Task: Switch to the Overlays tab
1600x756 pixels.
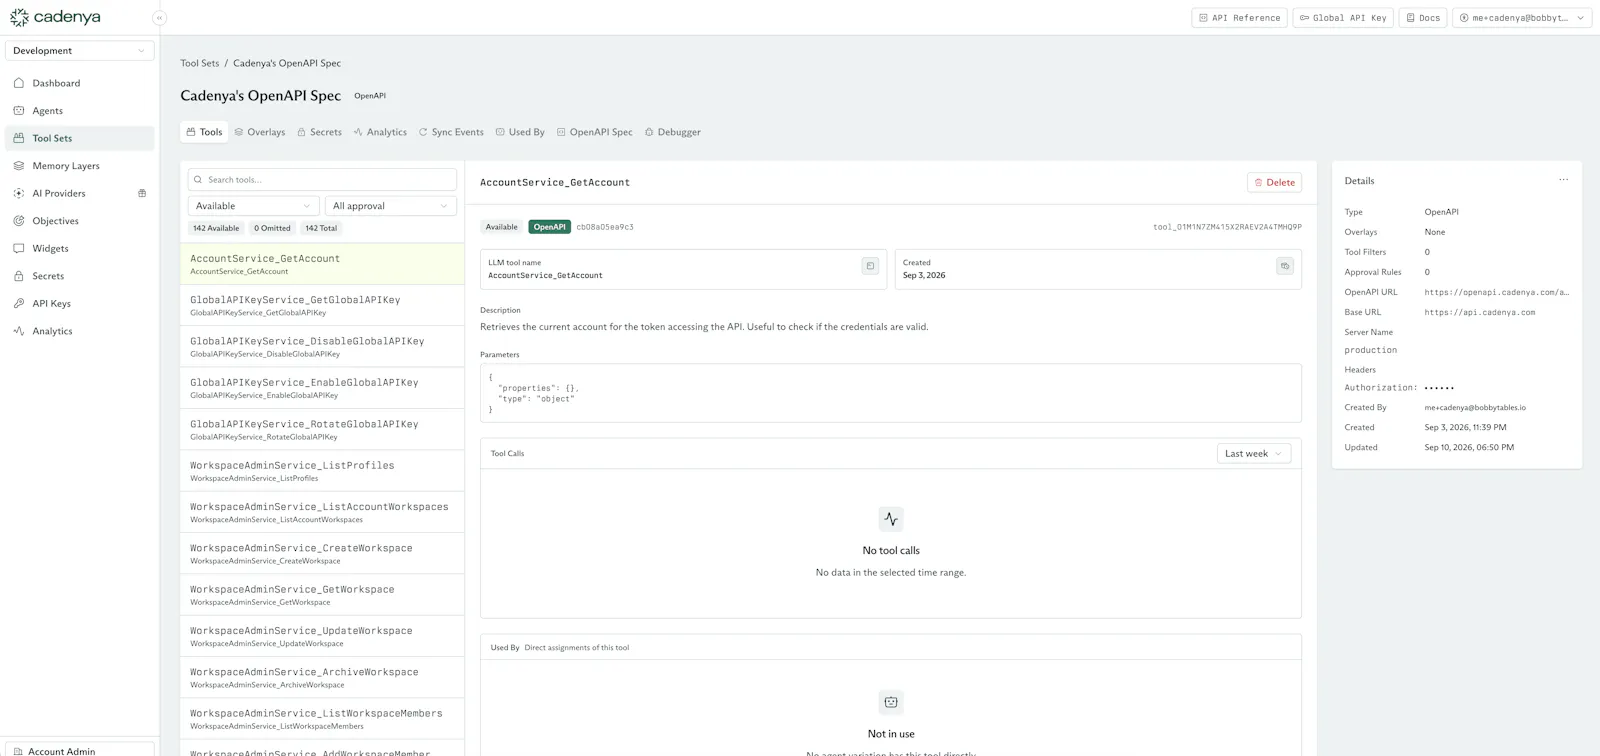Action: click(x=260, y=132)
